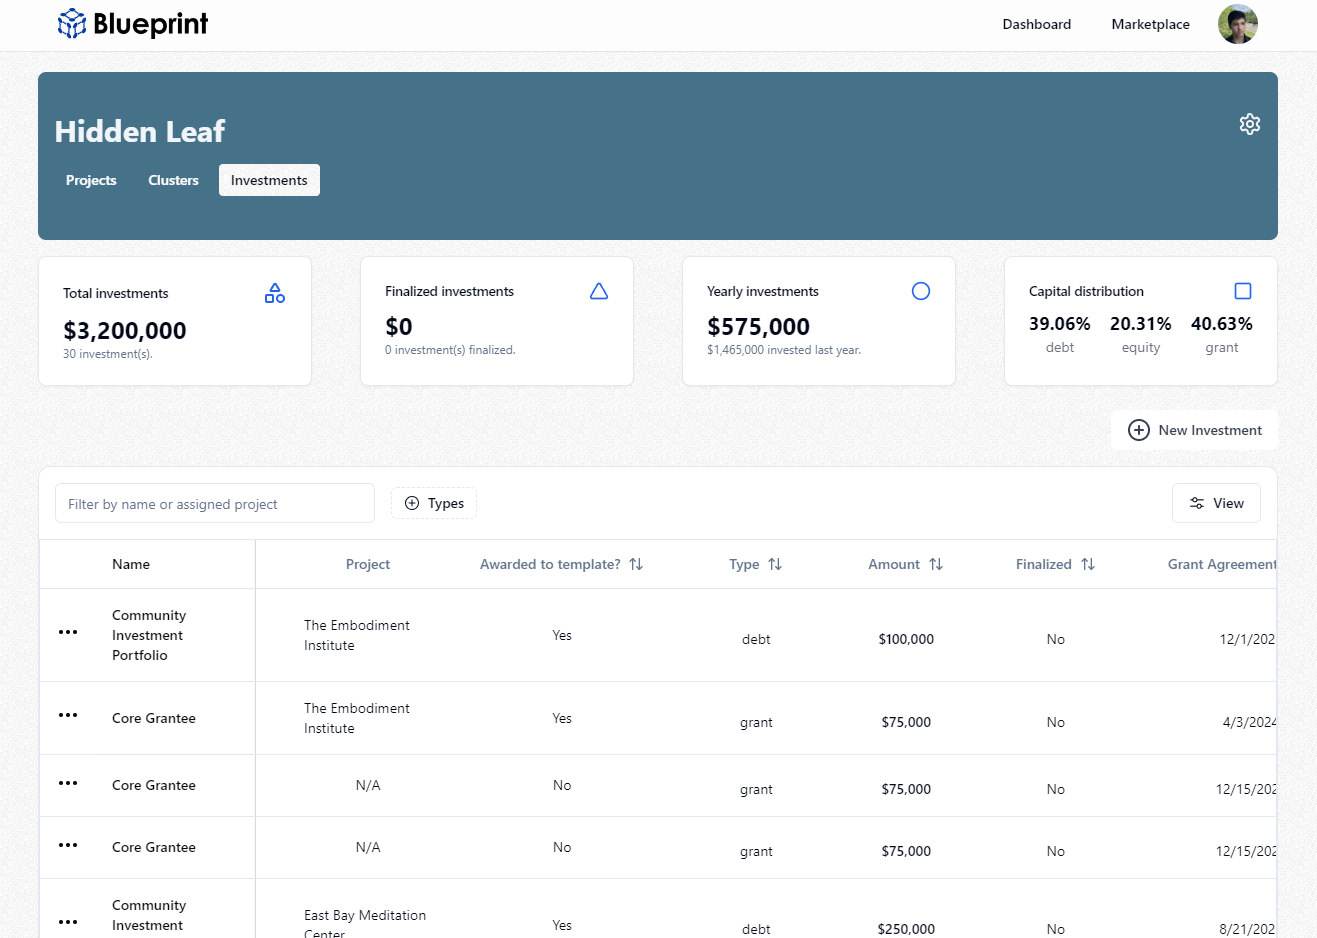Click the Capital distribution square icon

(1243, 291)
